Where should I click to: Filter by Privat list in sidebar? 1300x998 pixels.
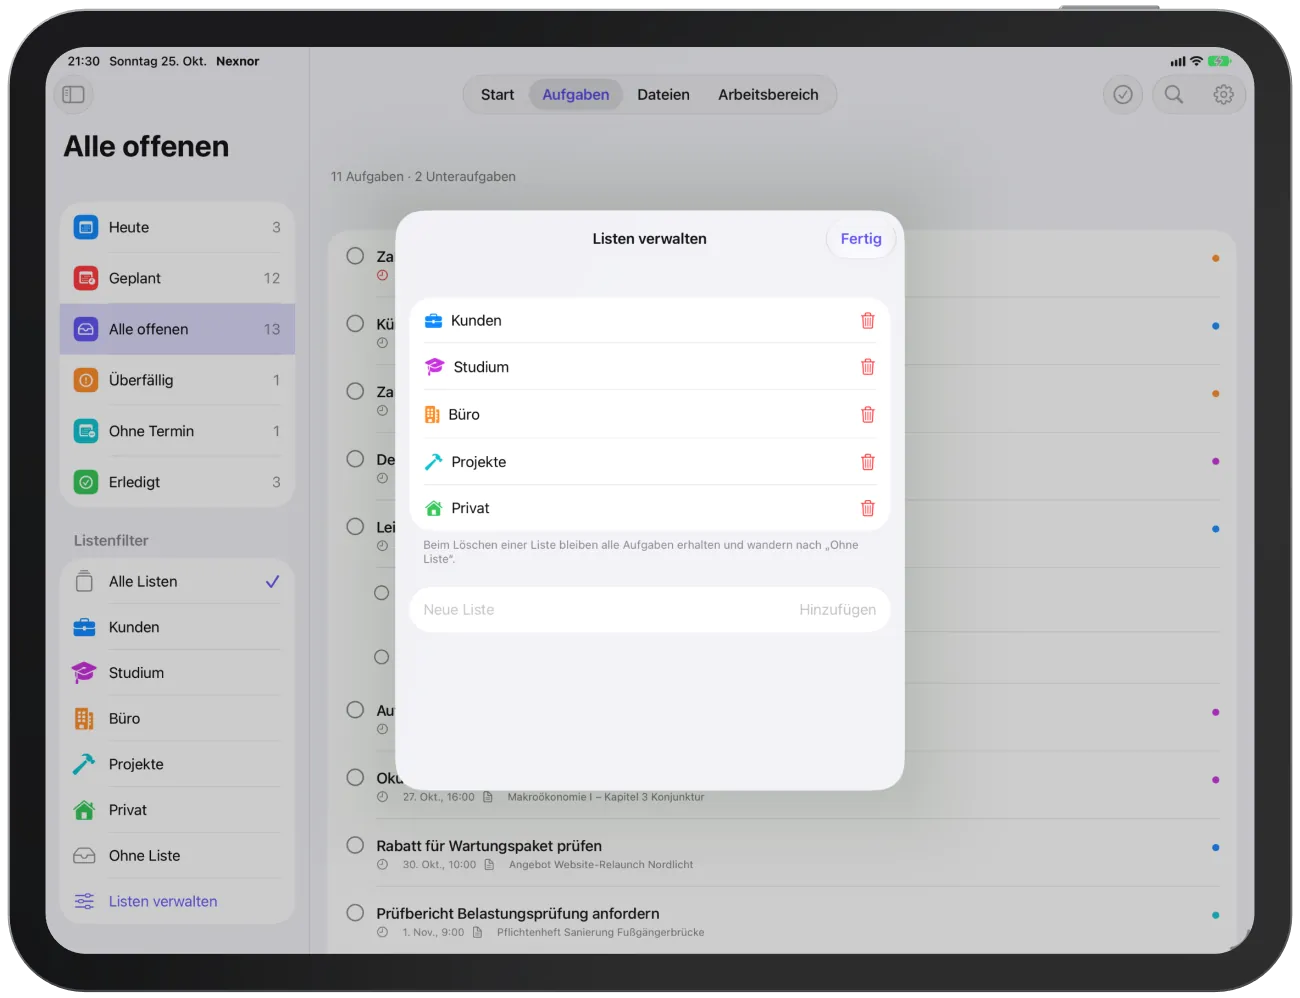(x=177, y=810)
